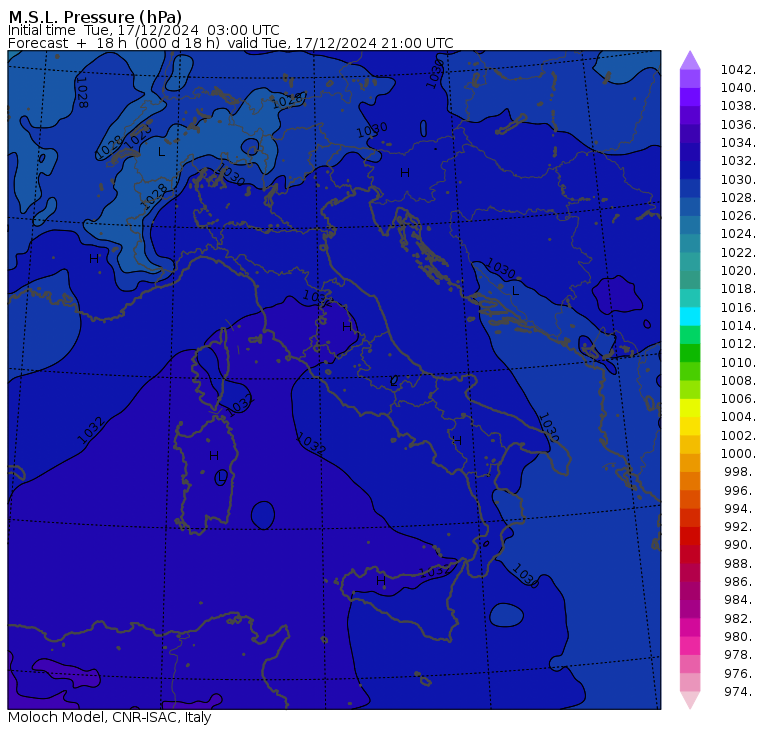The height and width of the screenshot is (731, 760).
Task: Click the '1030' contour label southeast of Sicily
Action: coord(525,576)
